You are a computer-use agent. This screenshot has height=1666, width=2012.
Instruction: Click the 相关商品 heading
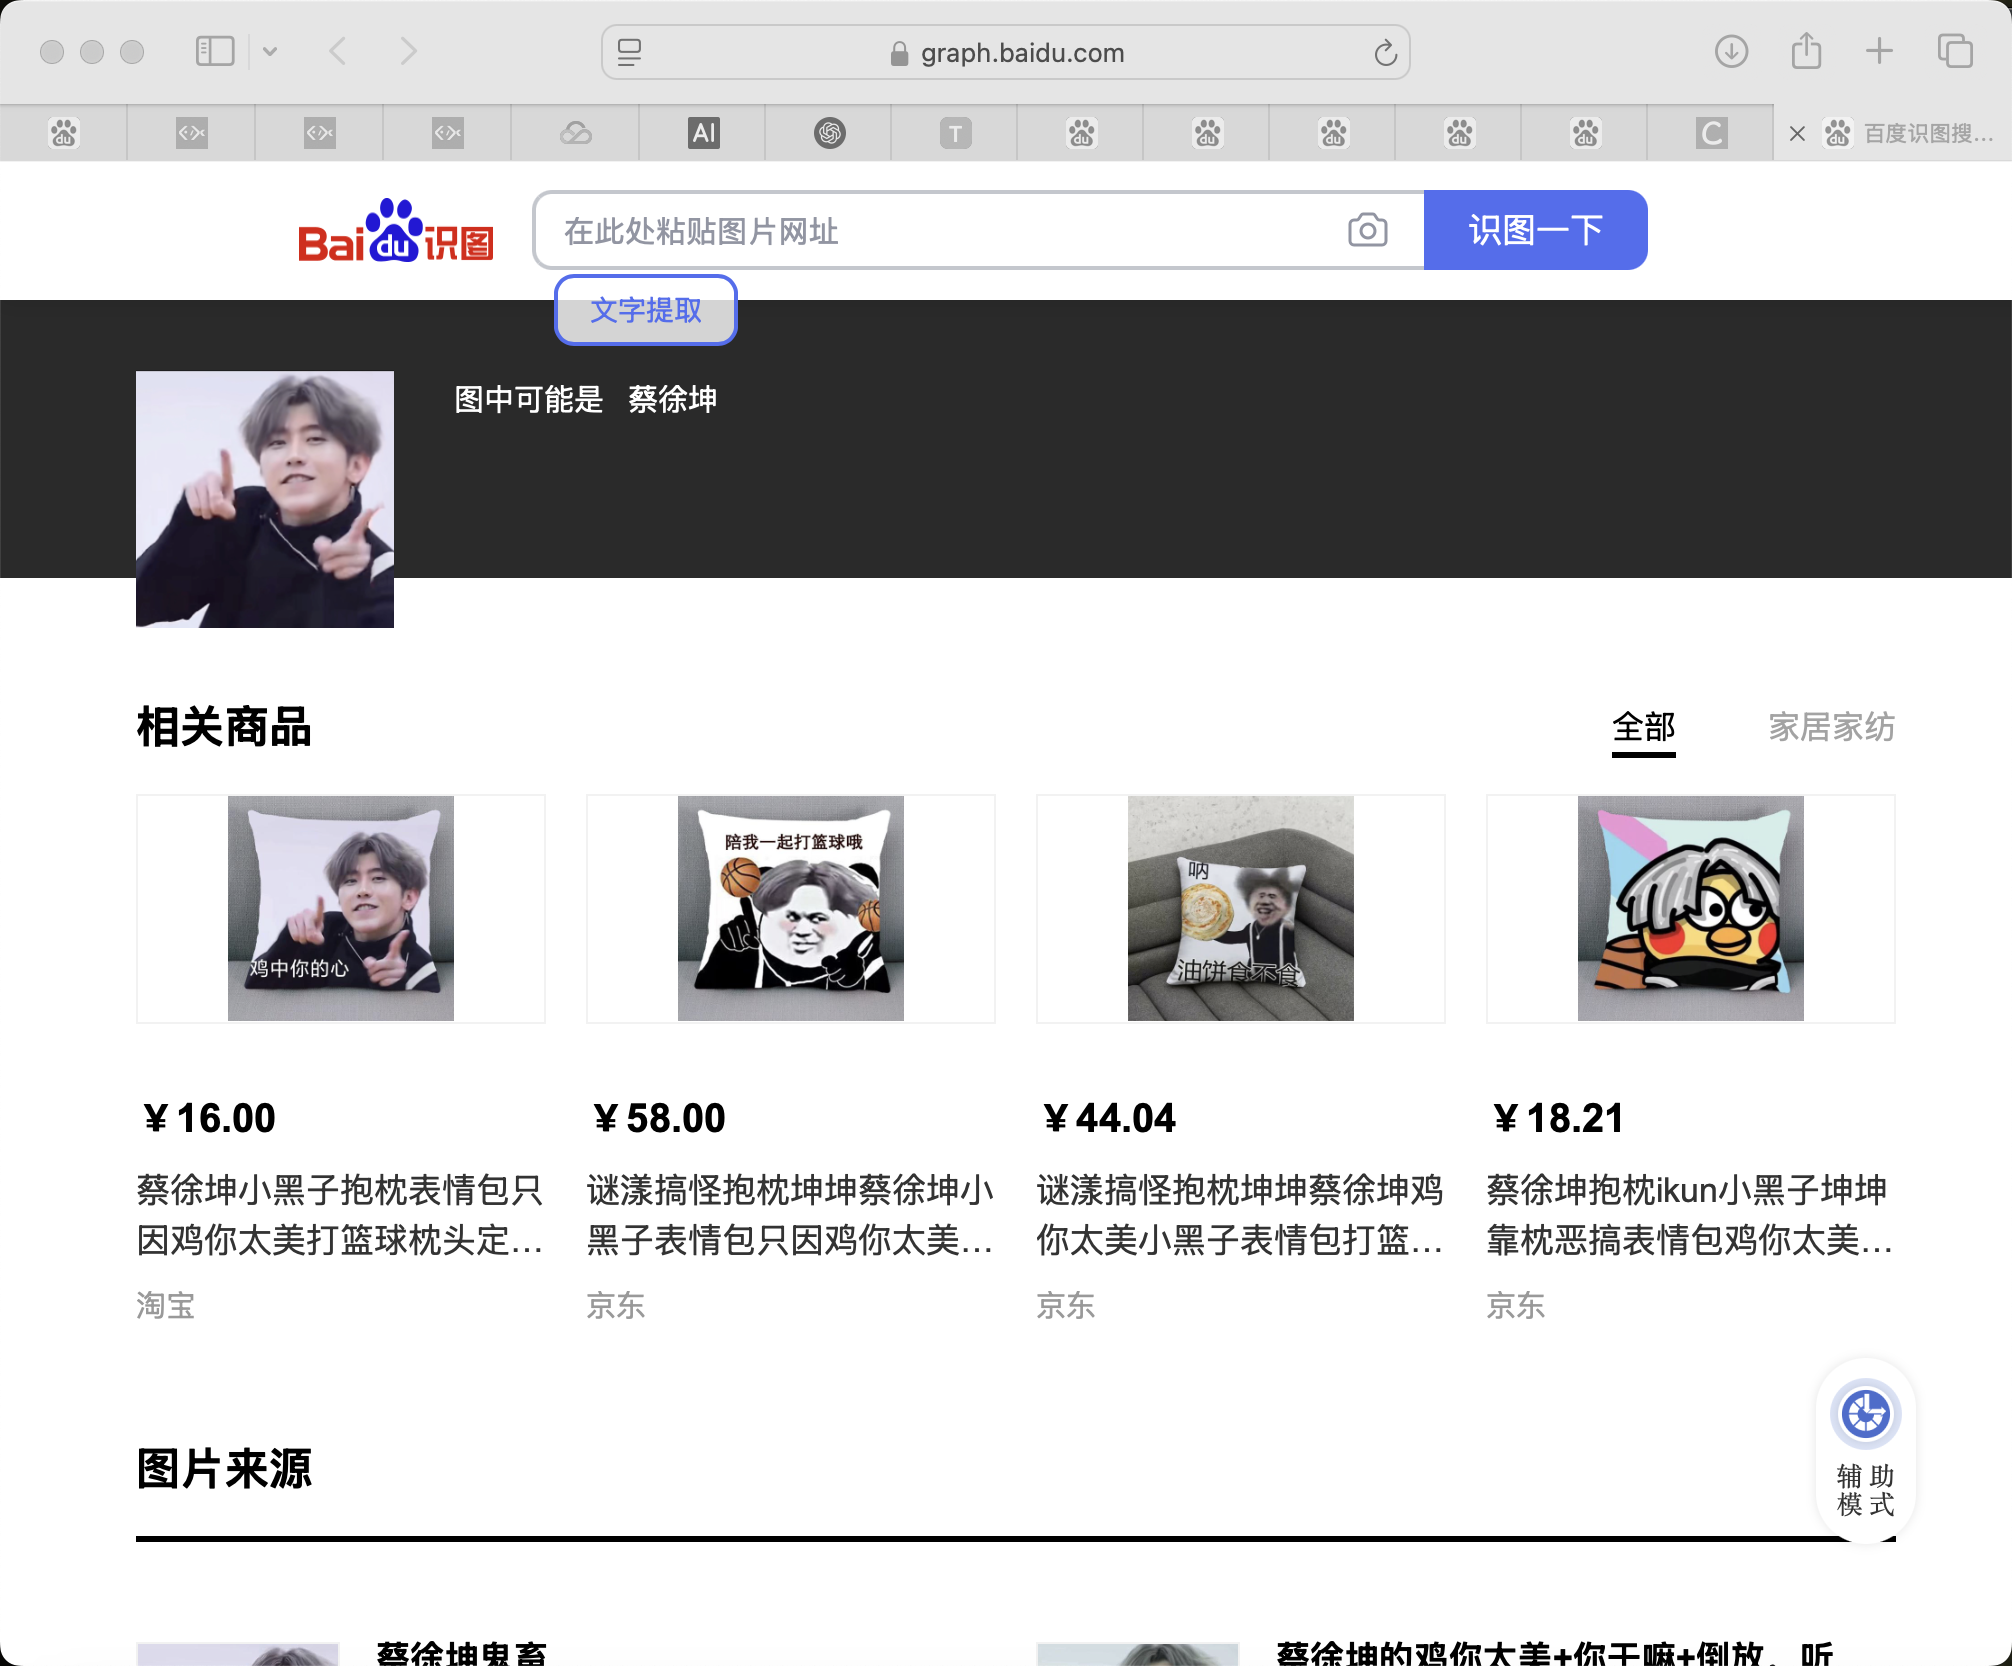pos(224,727)
